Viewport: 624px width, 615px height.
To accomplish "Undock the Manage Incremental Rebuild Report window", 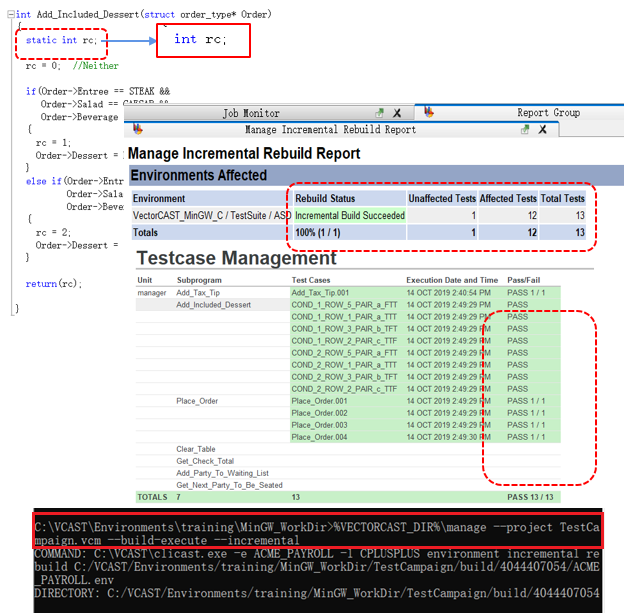I will pyautogui.click(x=524, y=129).
